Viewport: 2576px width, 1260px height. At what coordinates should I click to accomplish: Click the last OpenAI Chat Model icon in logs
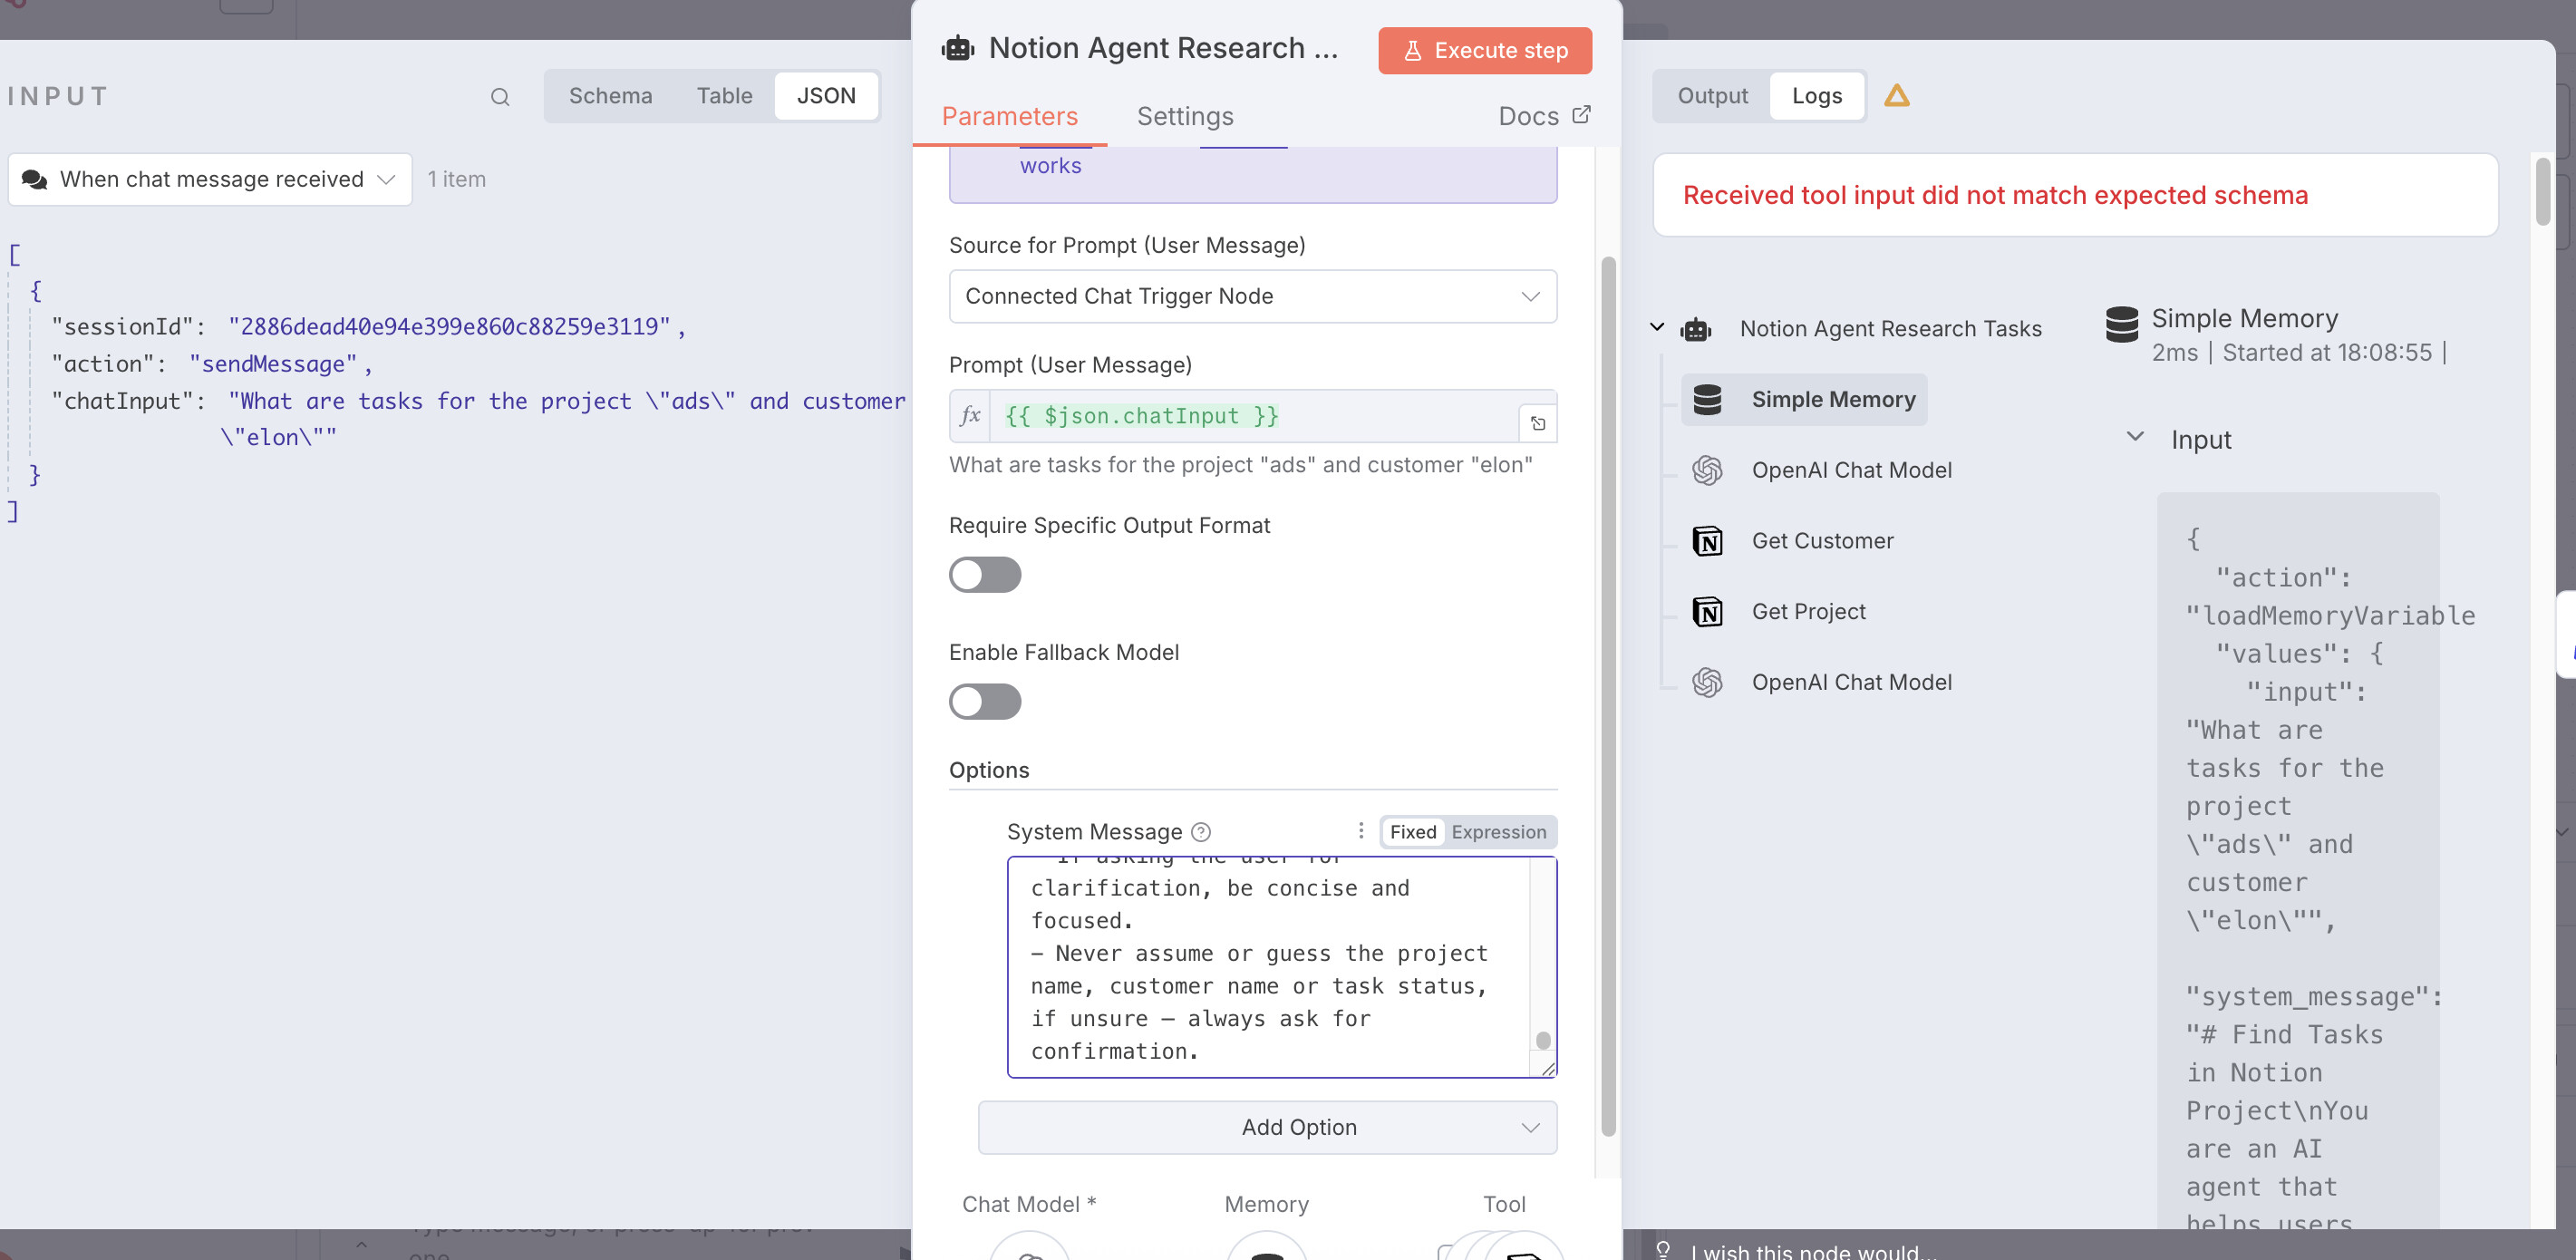click(x=1707, y=682)
